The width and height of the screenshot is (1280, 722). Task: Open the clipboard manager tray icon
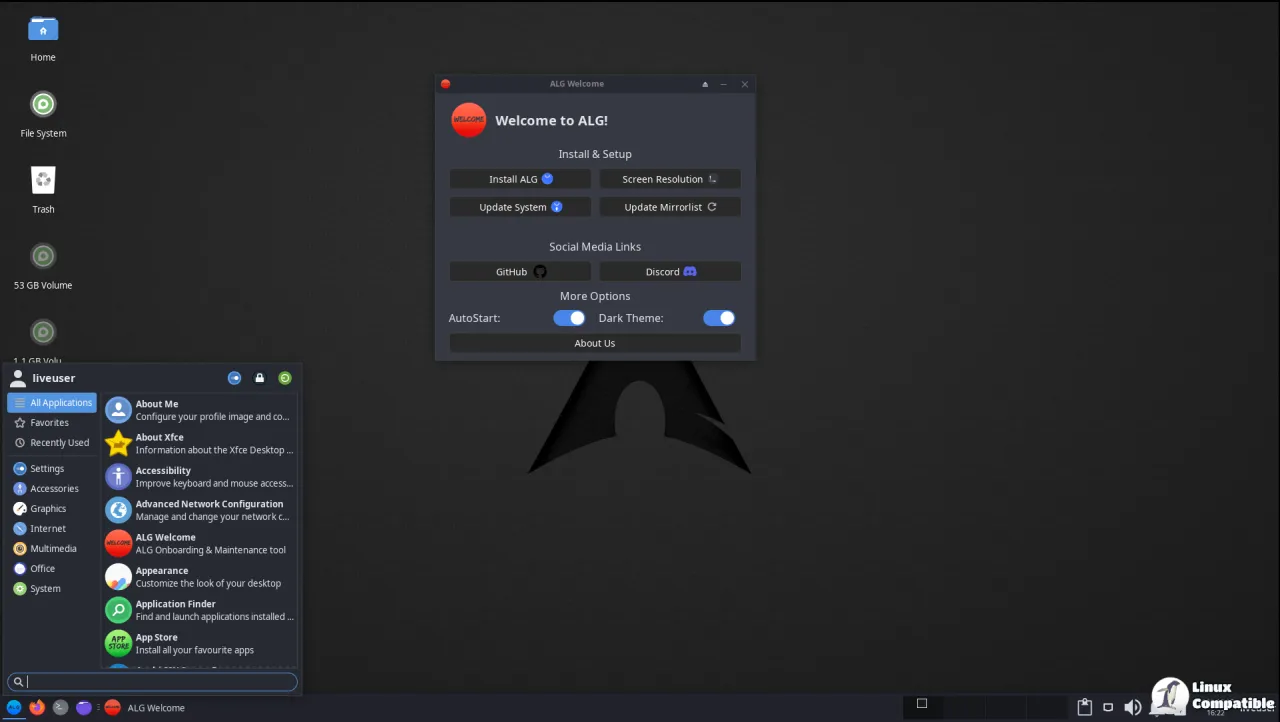[1084, 707]
